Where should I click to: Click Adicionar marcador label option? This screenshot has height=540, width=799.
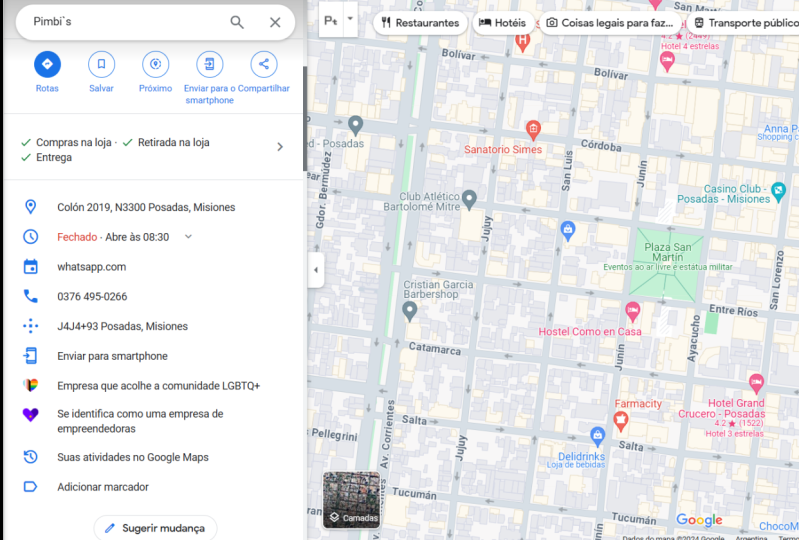click(x=103, y=487)
